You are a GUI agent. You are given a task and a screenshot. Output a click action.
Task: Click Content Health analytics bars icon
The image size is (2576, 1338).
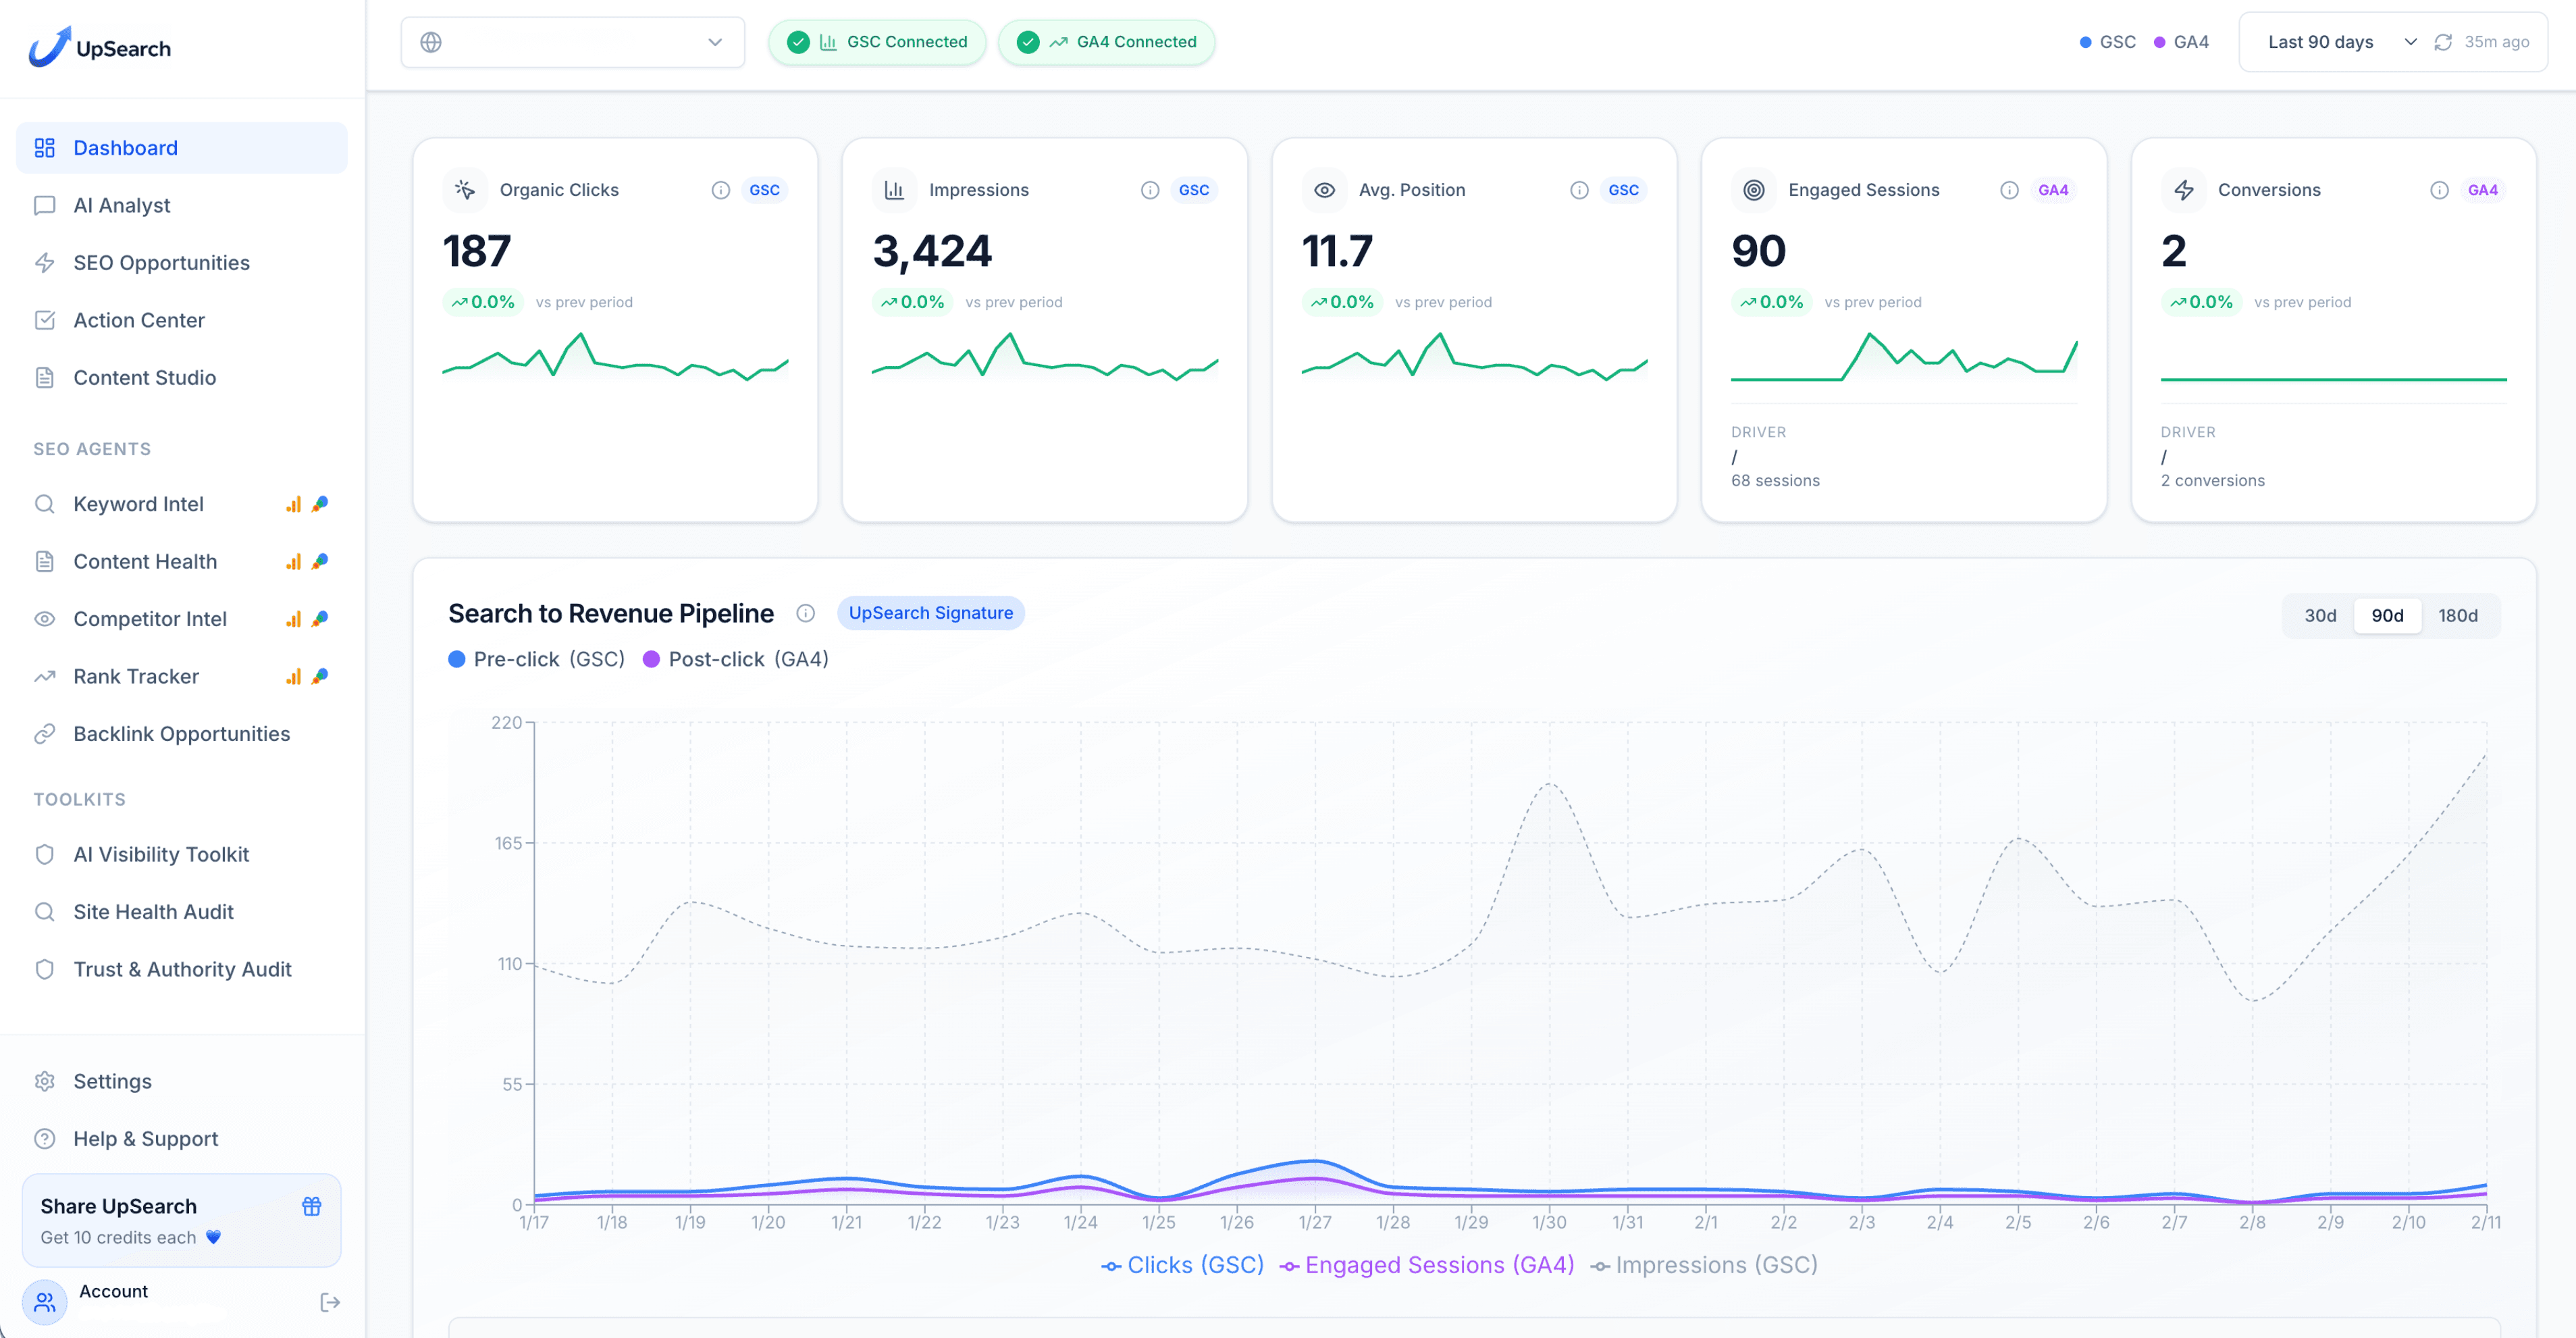coord(293,561)
